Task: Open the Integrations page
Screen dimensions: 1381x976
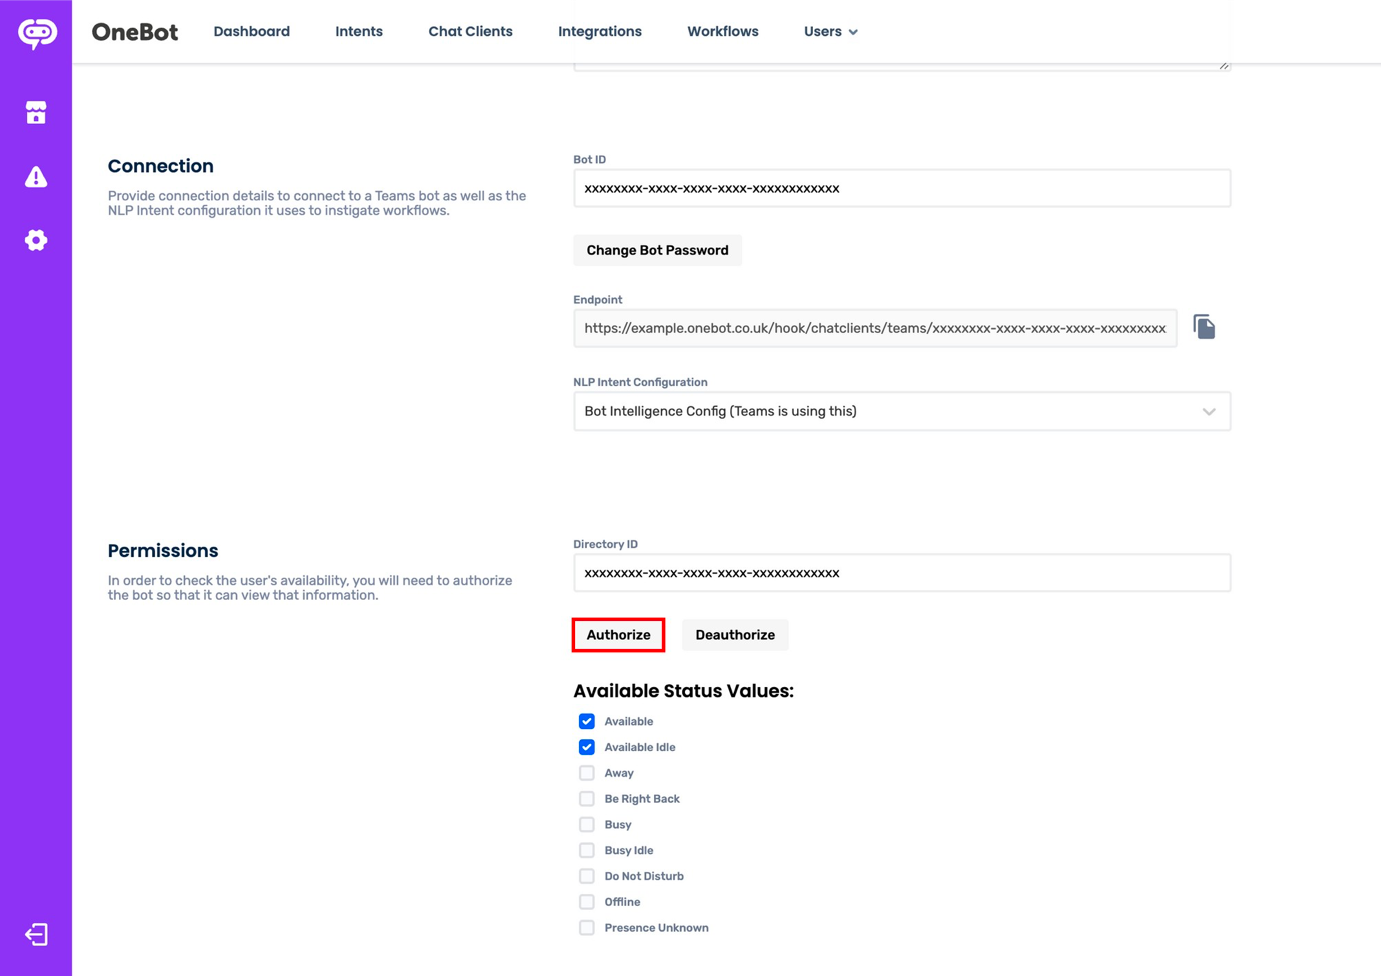Action: coord(600,32)
